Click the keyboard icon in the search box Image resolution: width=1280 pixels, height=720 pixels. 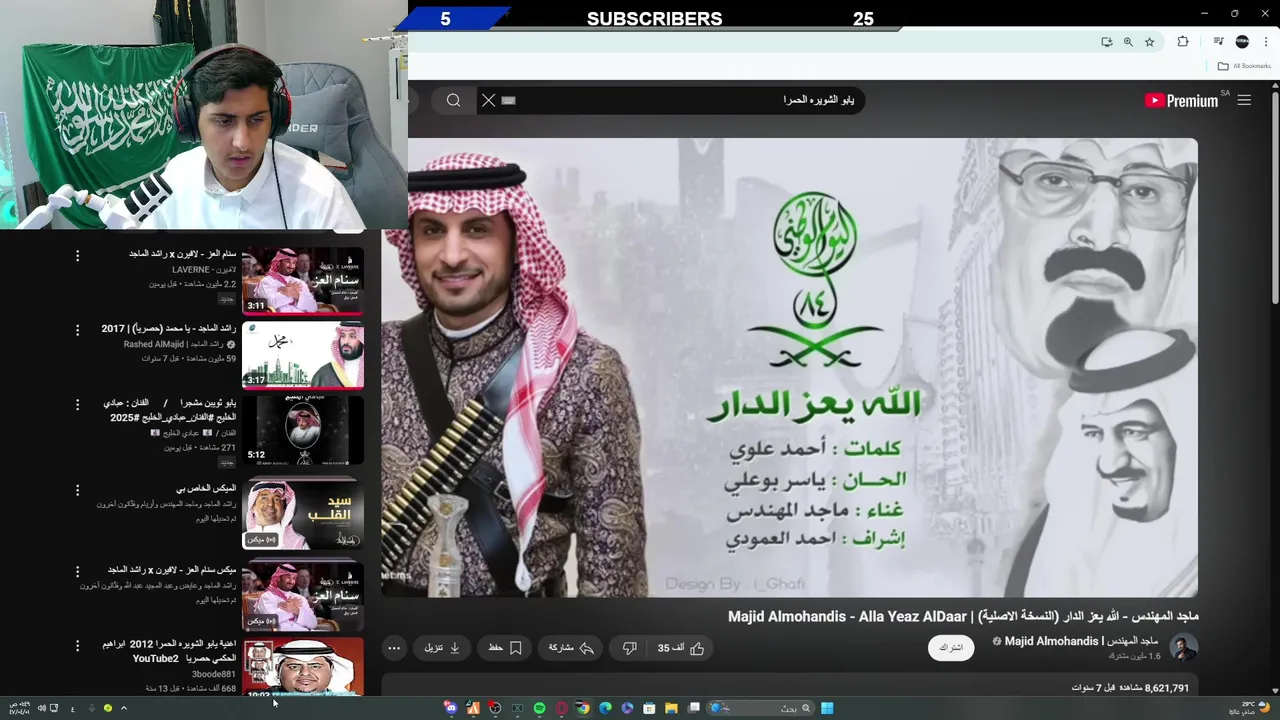(x=508, y=100)
